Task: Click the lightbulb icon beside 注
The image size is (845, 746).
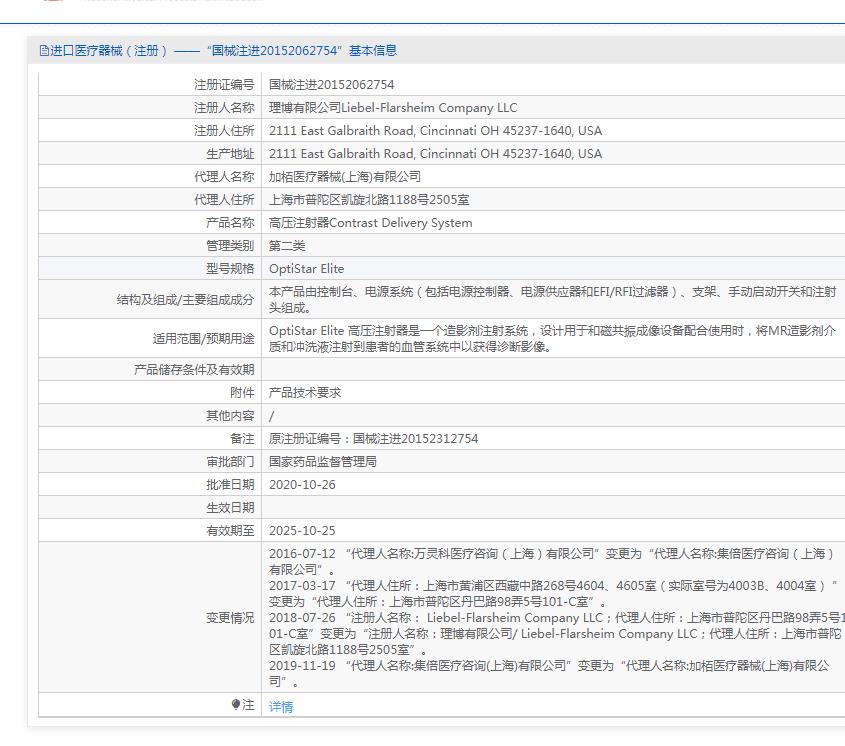Action: click(x=236, y=704)
